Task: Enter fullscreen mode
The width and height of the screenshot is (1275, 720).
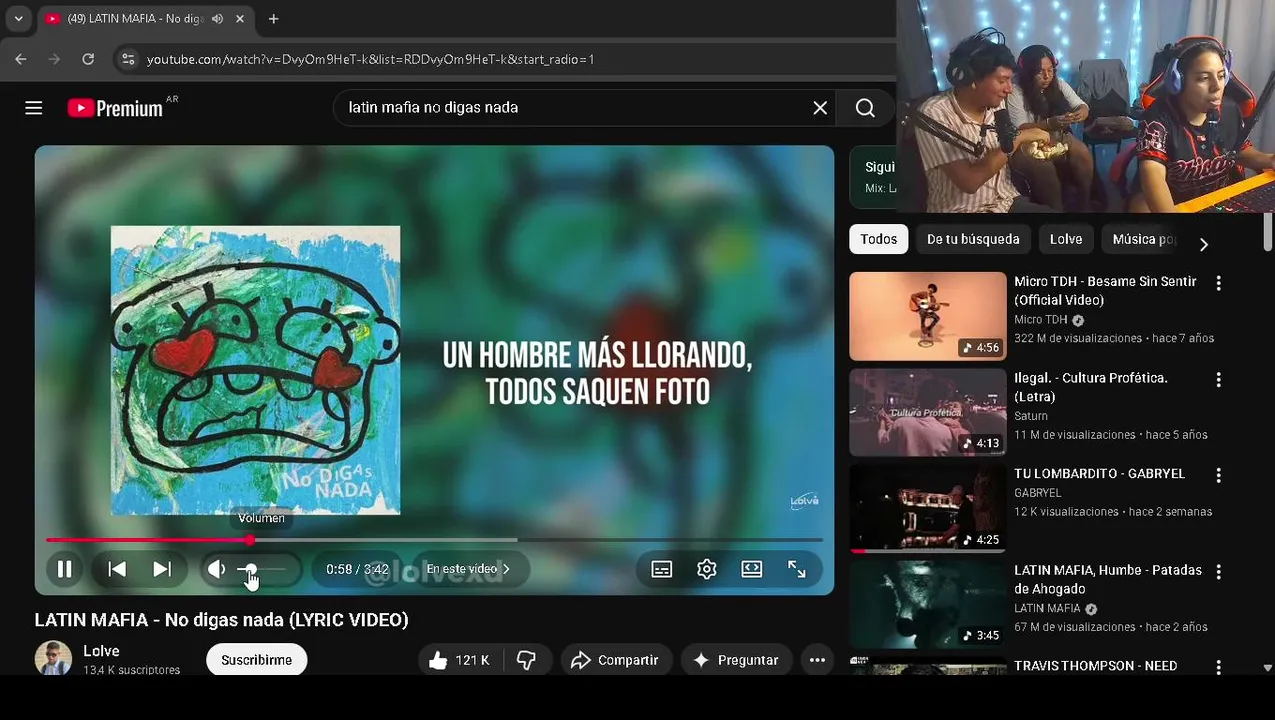Action: click(797, 569)
